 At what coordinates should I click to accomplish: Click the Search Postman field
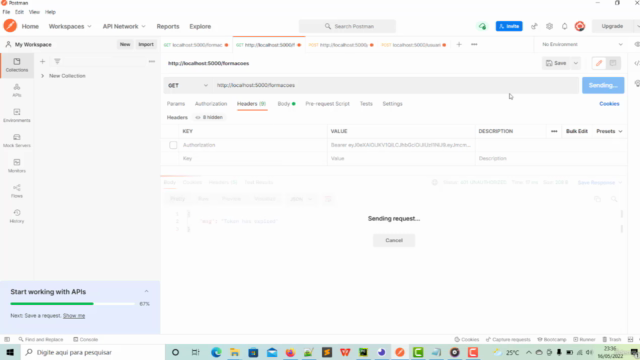(347, 26)
